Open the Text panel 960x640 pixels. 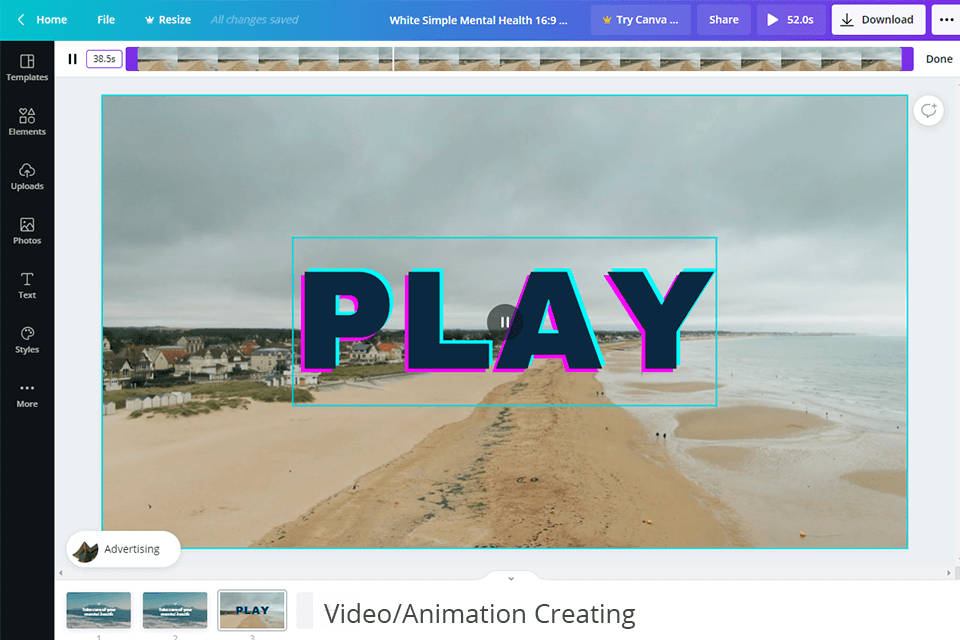27,285
